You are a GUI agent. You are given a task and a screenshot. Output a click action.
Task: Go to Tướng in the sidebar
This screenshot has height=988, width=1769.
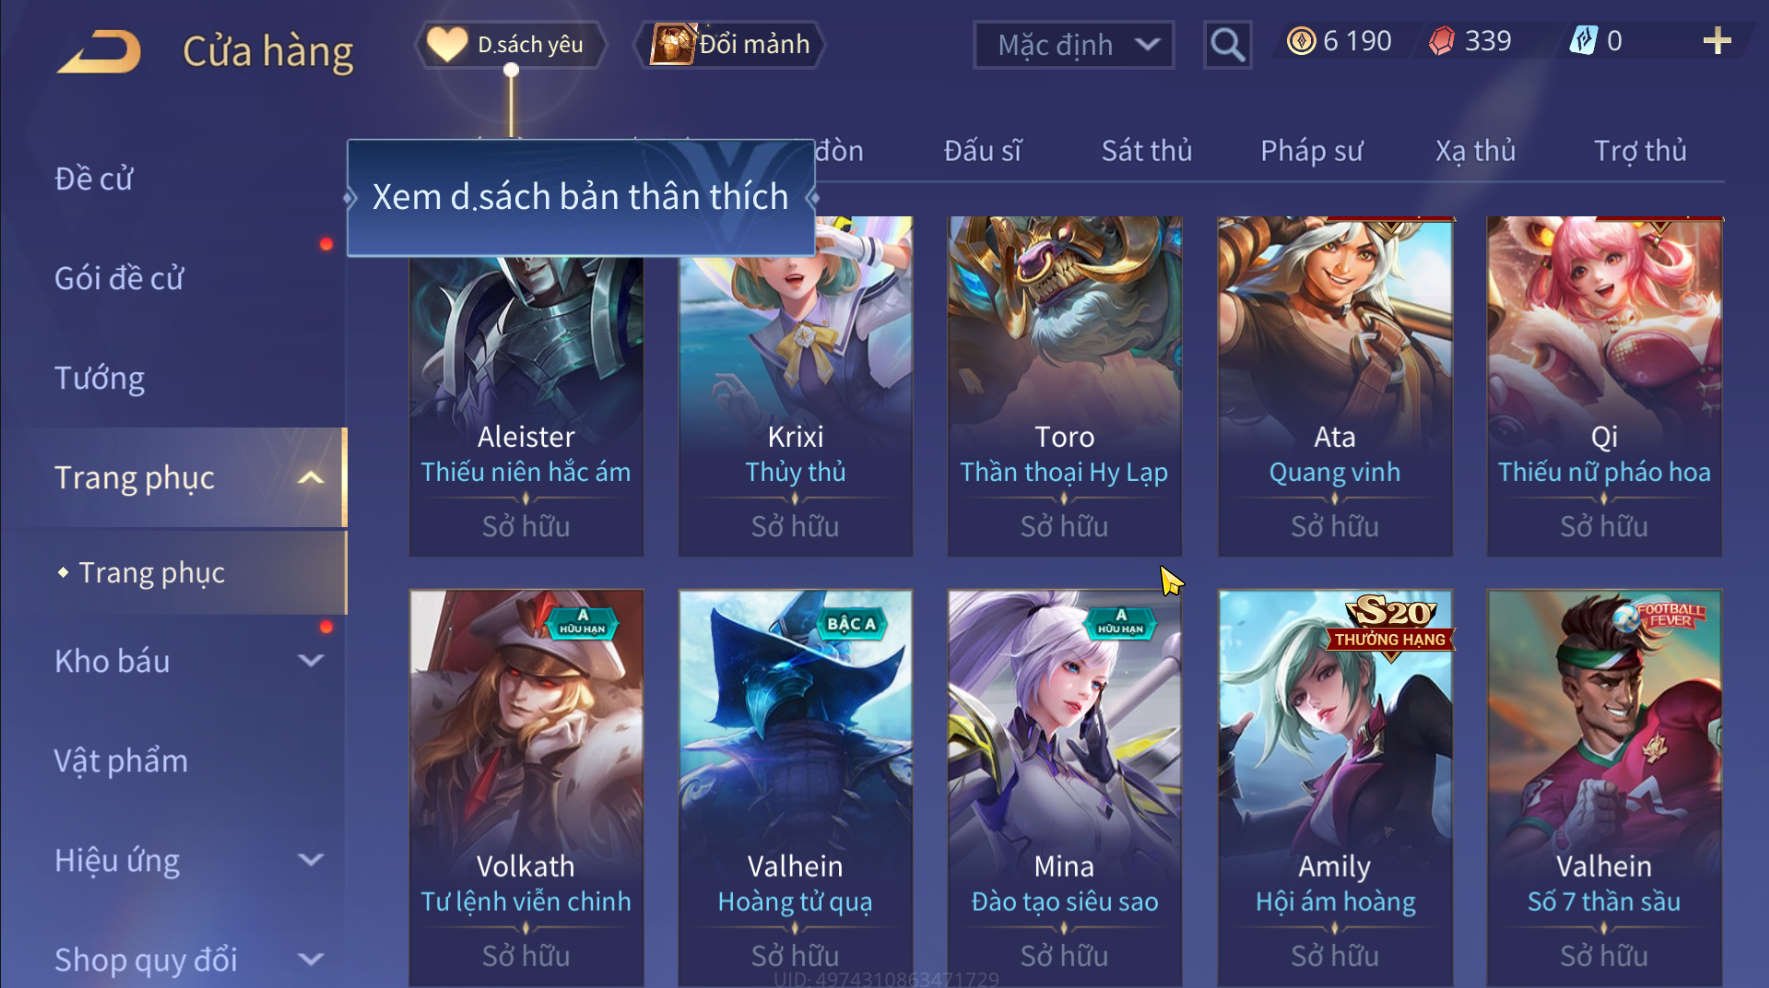point(99,378)
